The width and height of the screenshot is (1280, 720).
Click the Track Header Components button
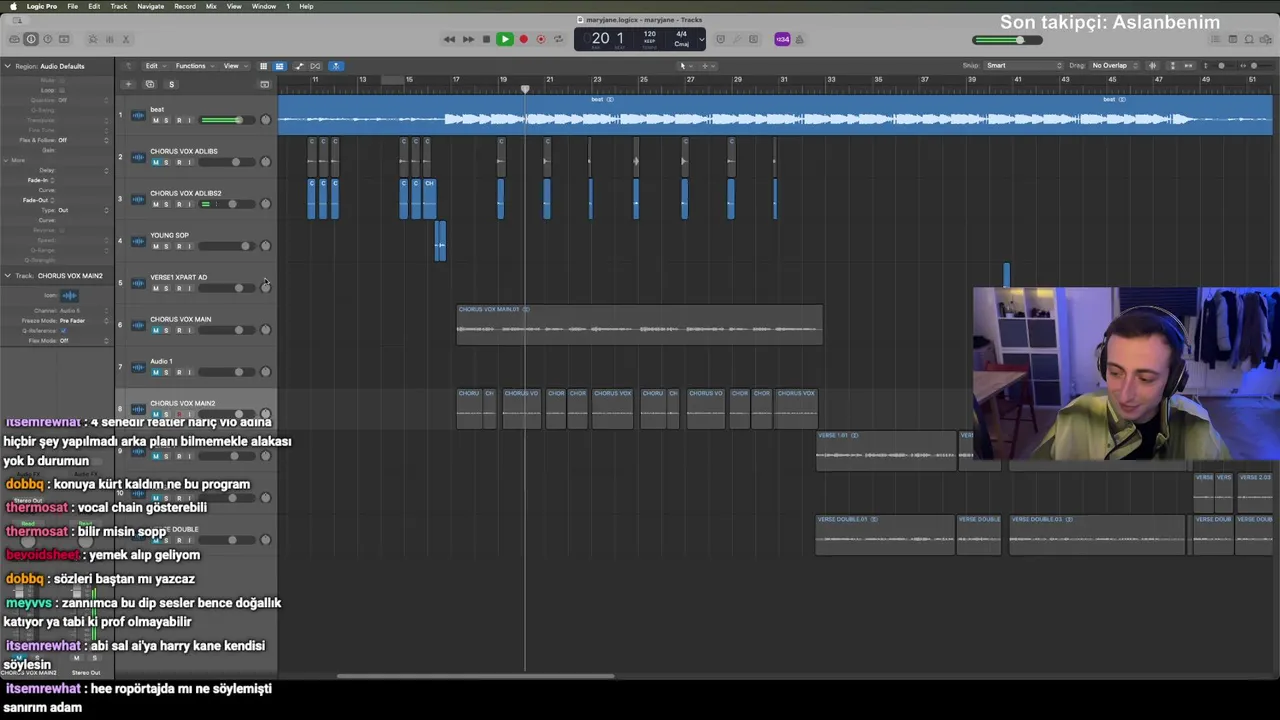tap(264, 84)
